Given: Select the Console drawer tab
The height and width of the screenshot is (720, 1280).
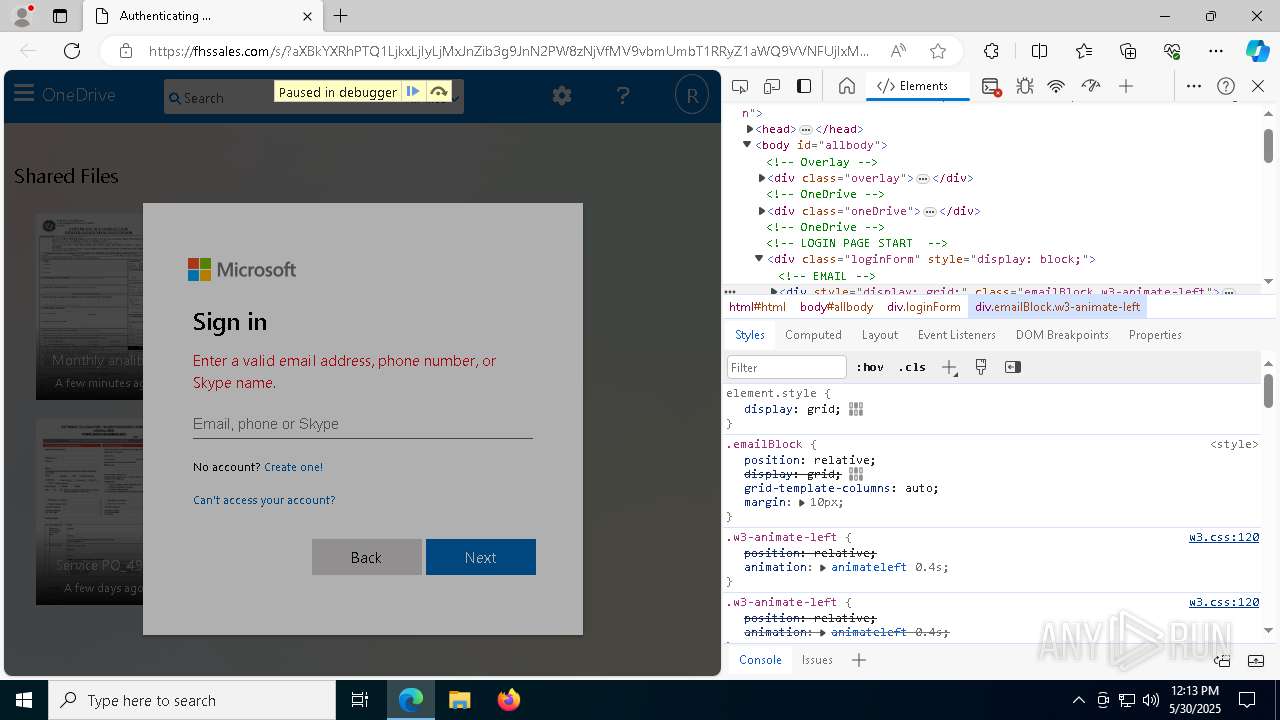Looking at the screenshot, I should [760, 660].
